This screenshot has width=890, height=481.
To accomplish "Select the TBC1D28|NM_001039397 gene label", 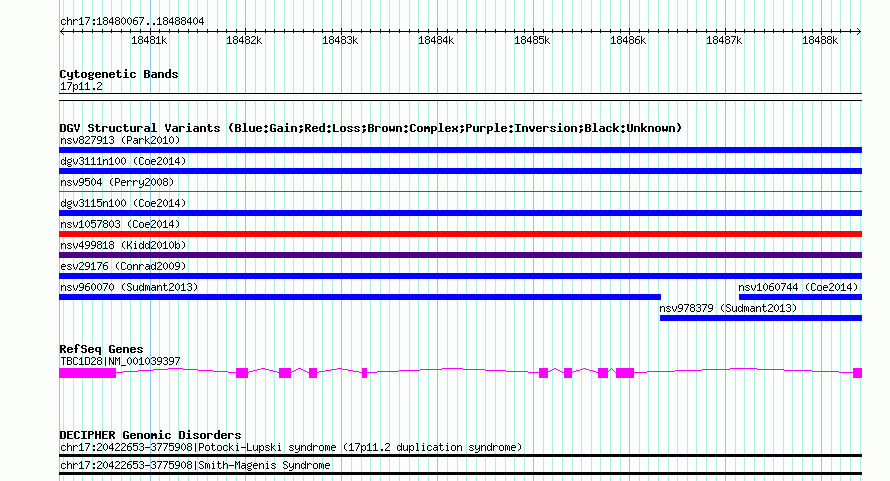I will [x=120, y=361].
